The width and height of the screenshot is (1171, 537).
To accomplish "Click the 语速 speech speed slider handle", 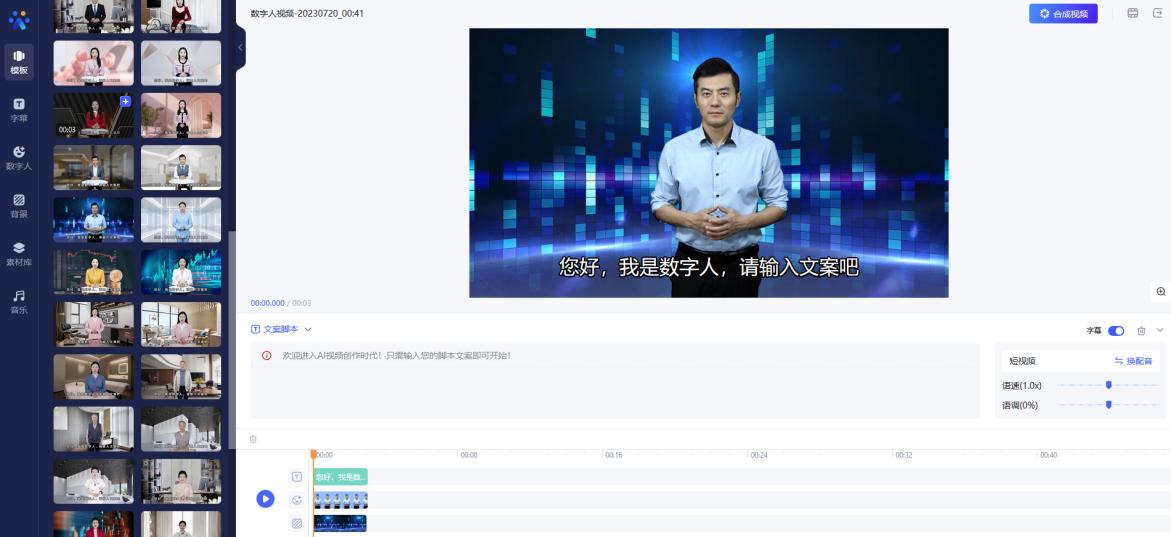I will [1108, 385].
